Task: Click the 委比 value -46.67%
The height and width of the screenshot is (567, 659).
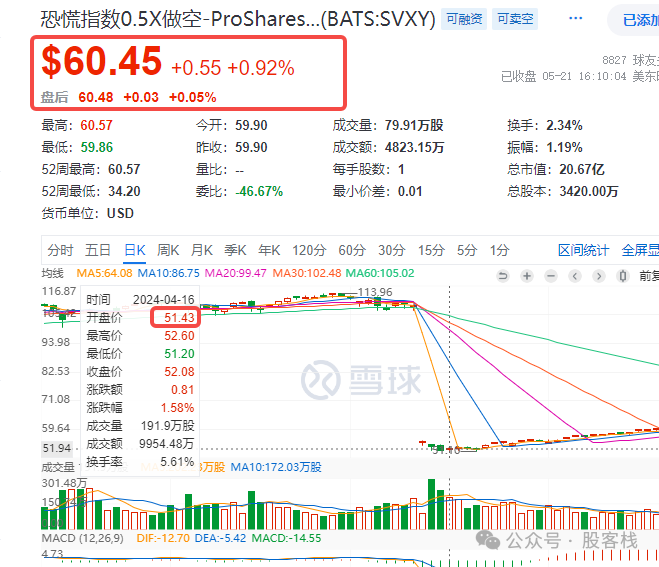Action: 259,191
